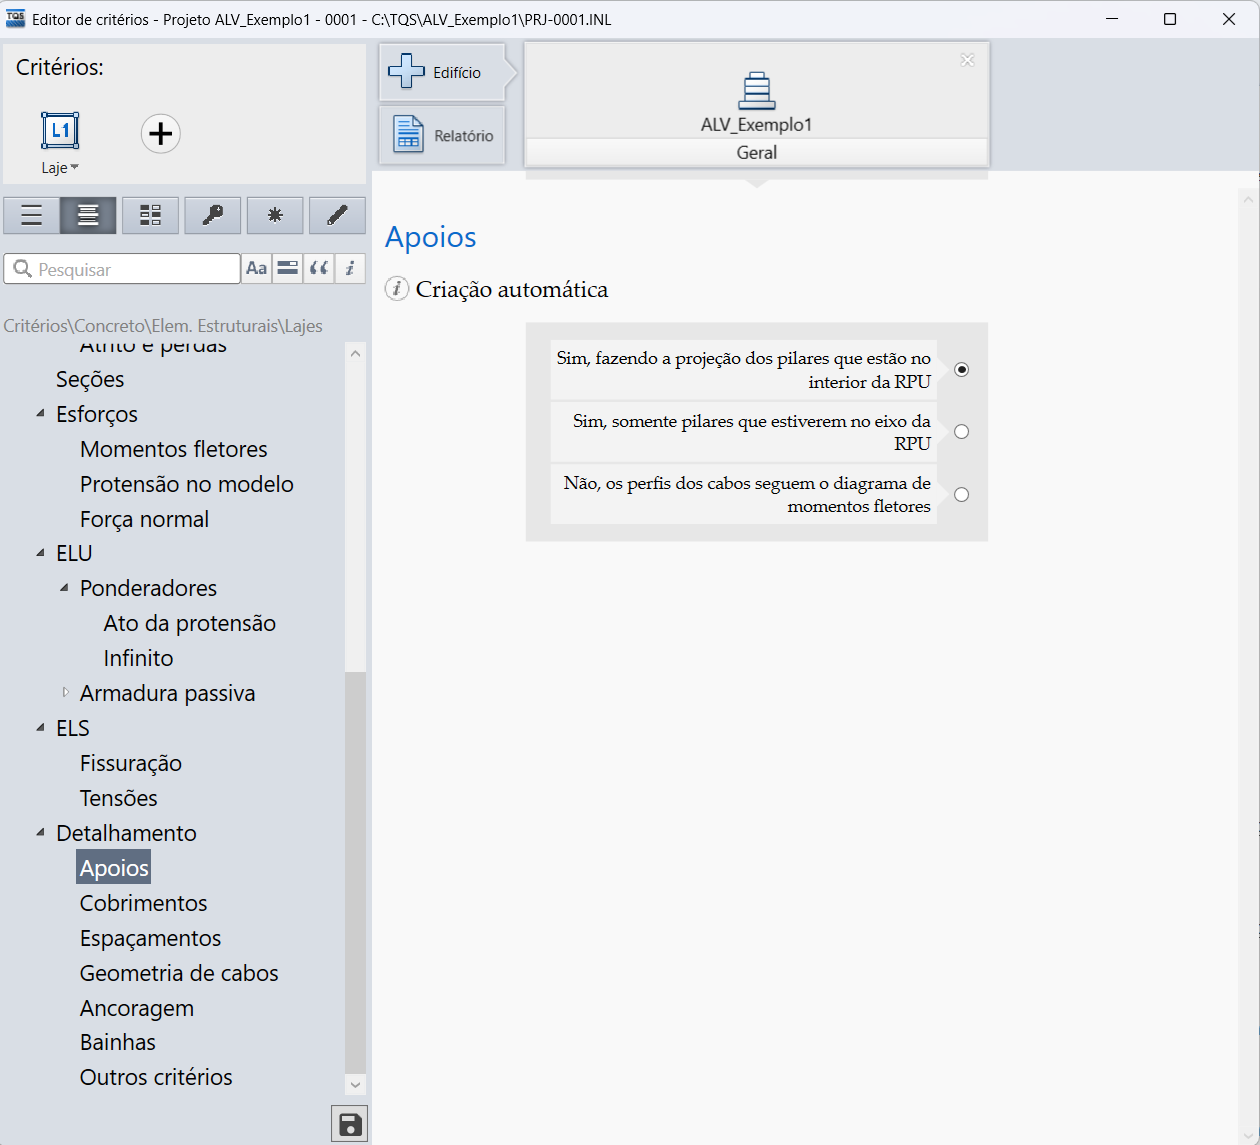1260x1145 pixels.
Task: Collapse the Esforços tree node
Action: coord(40,413)
